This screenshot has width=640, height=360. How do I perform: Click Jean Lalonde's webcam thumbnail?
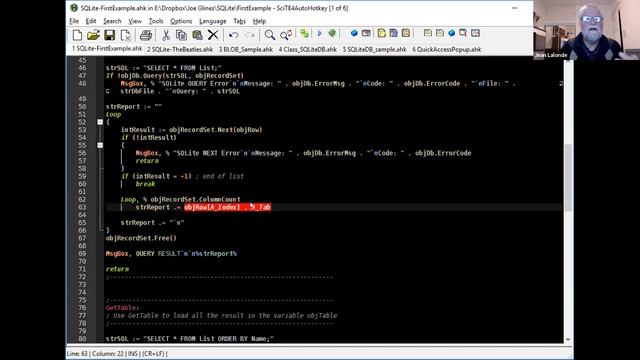tap(587, 30)
